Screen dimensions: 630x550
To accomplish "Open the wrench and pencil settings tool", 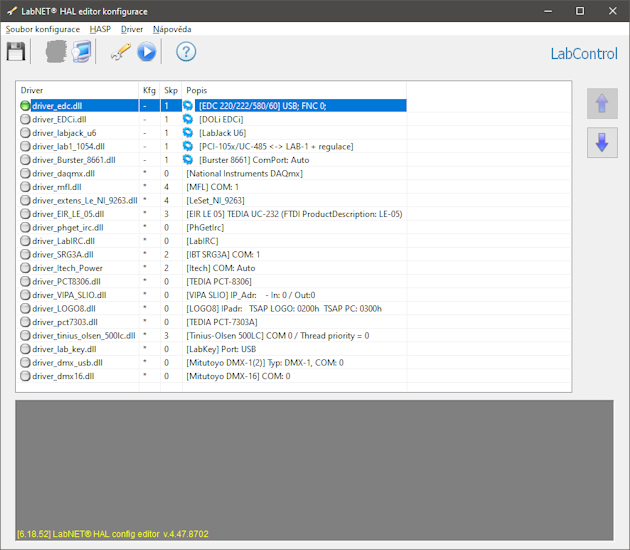I will pos(121,52).
